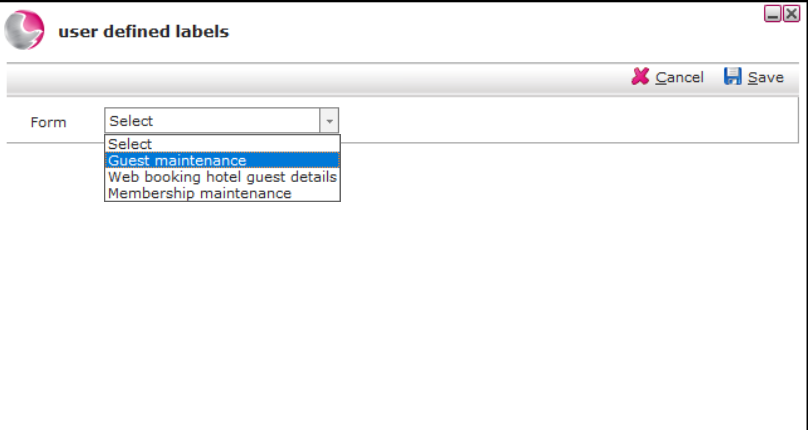Click the blue floppy disk Save icon
This screenshot has height=430, width=808.
(732, 77)
